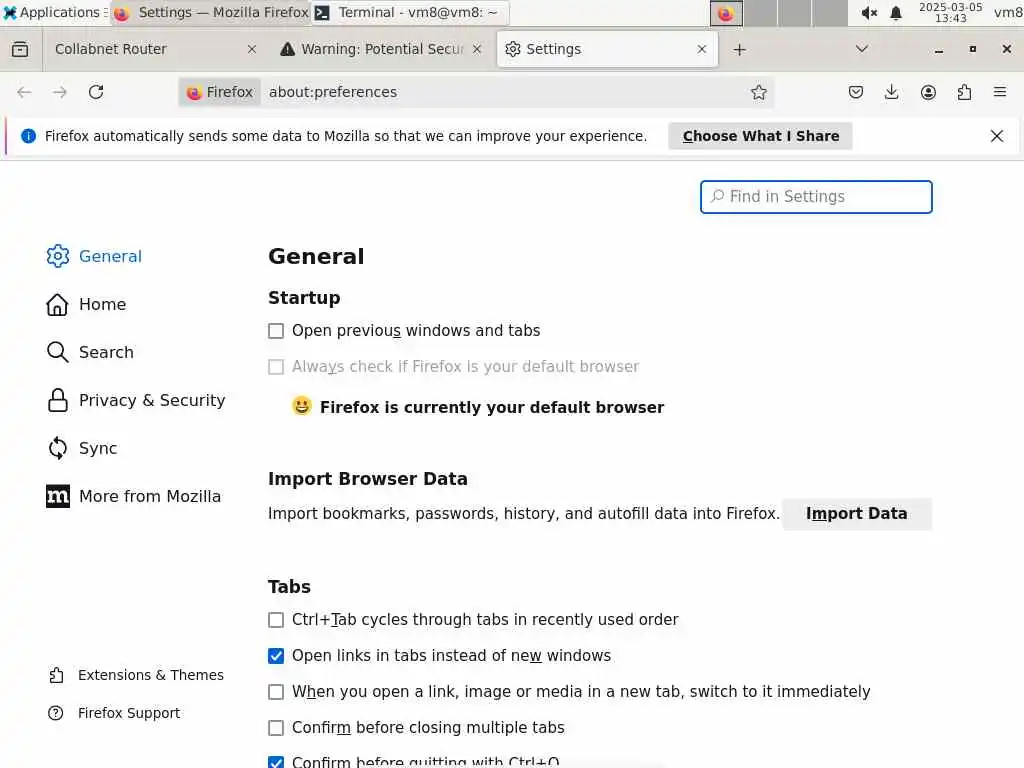
Task: Focus the Find in Settings search box
Action: click(x=816, y=197)
